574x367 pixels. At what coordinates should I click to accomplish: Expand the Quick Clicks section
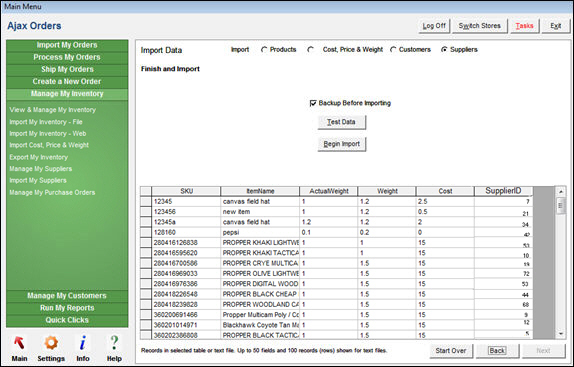[x=67, y=320]
